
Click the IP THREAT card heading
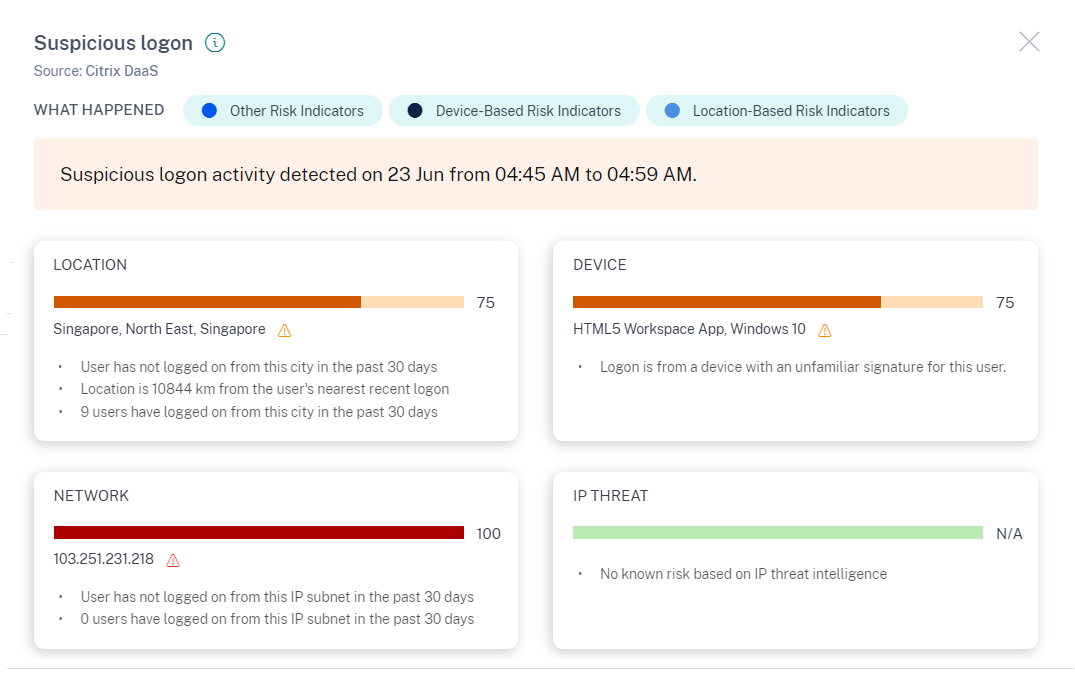point(610,496)
